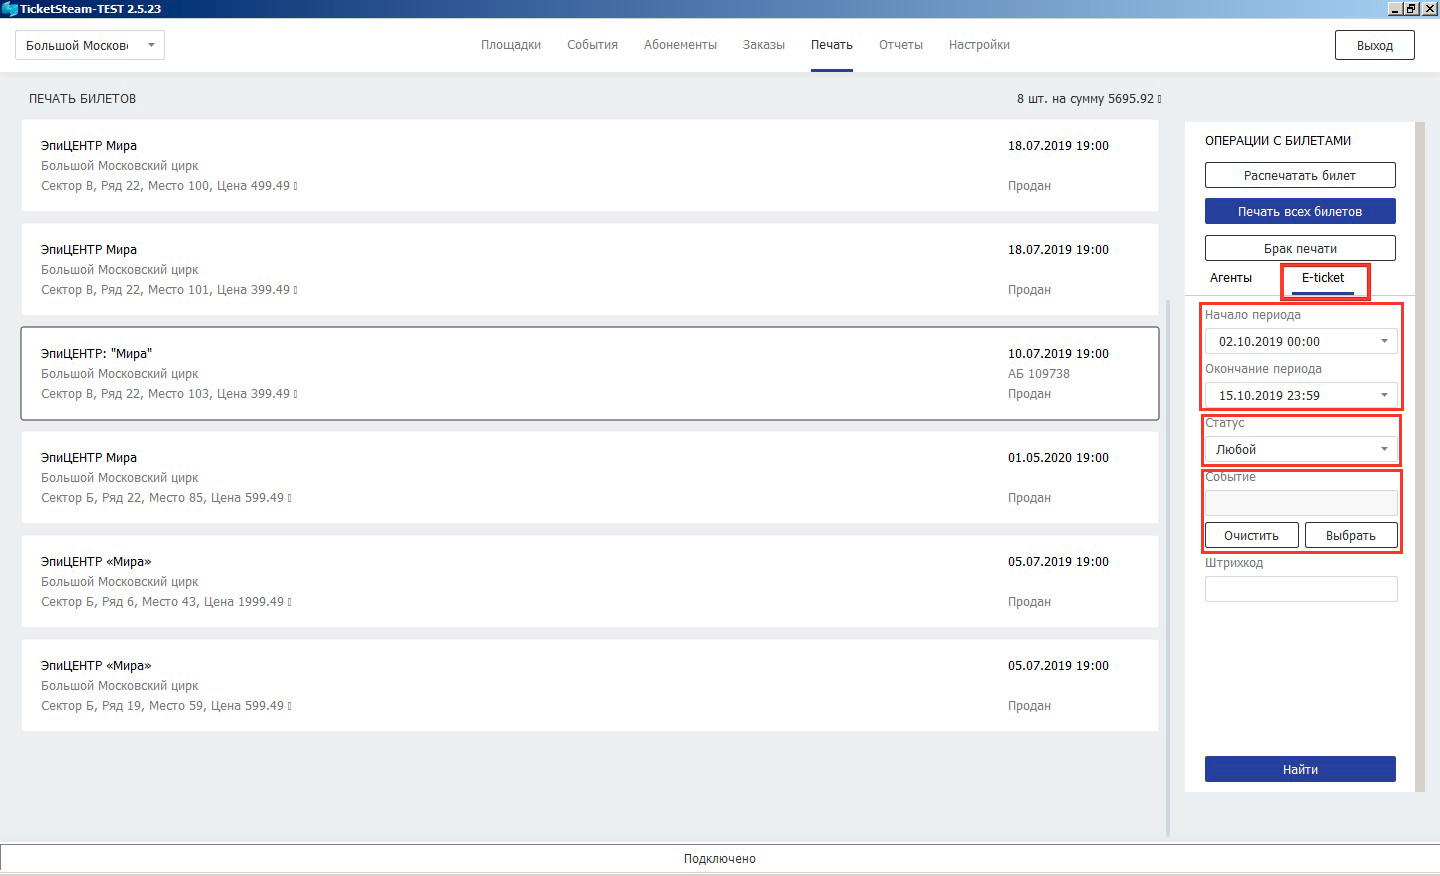This screenshot has height=876, width=1440.
Task: Focus the Штрихкод input field
Action: (x=1301, y=589)
